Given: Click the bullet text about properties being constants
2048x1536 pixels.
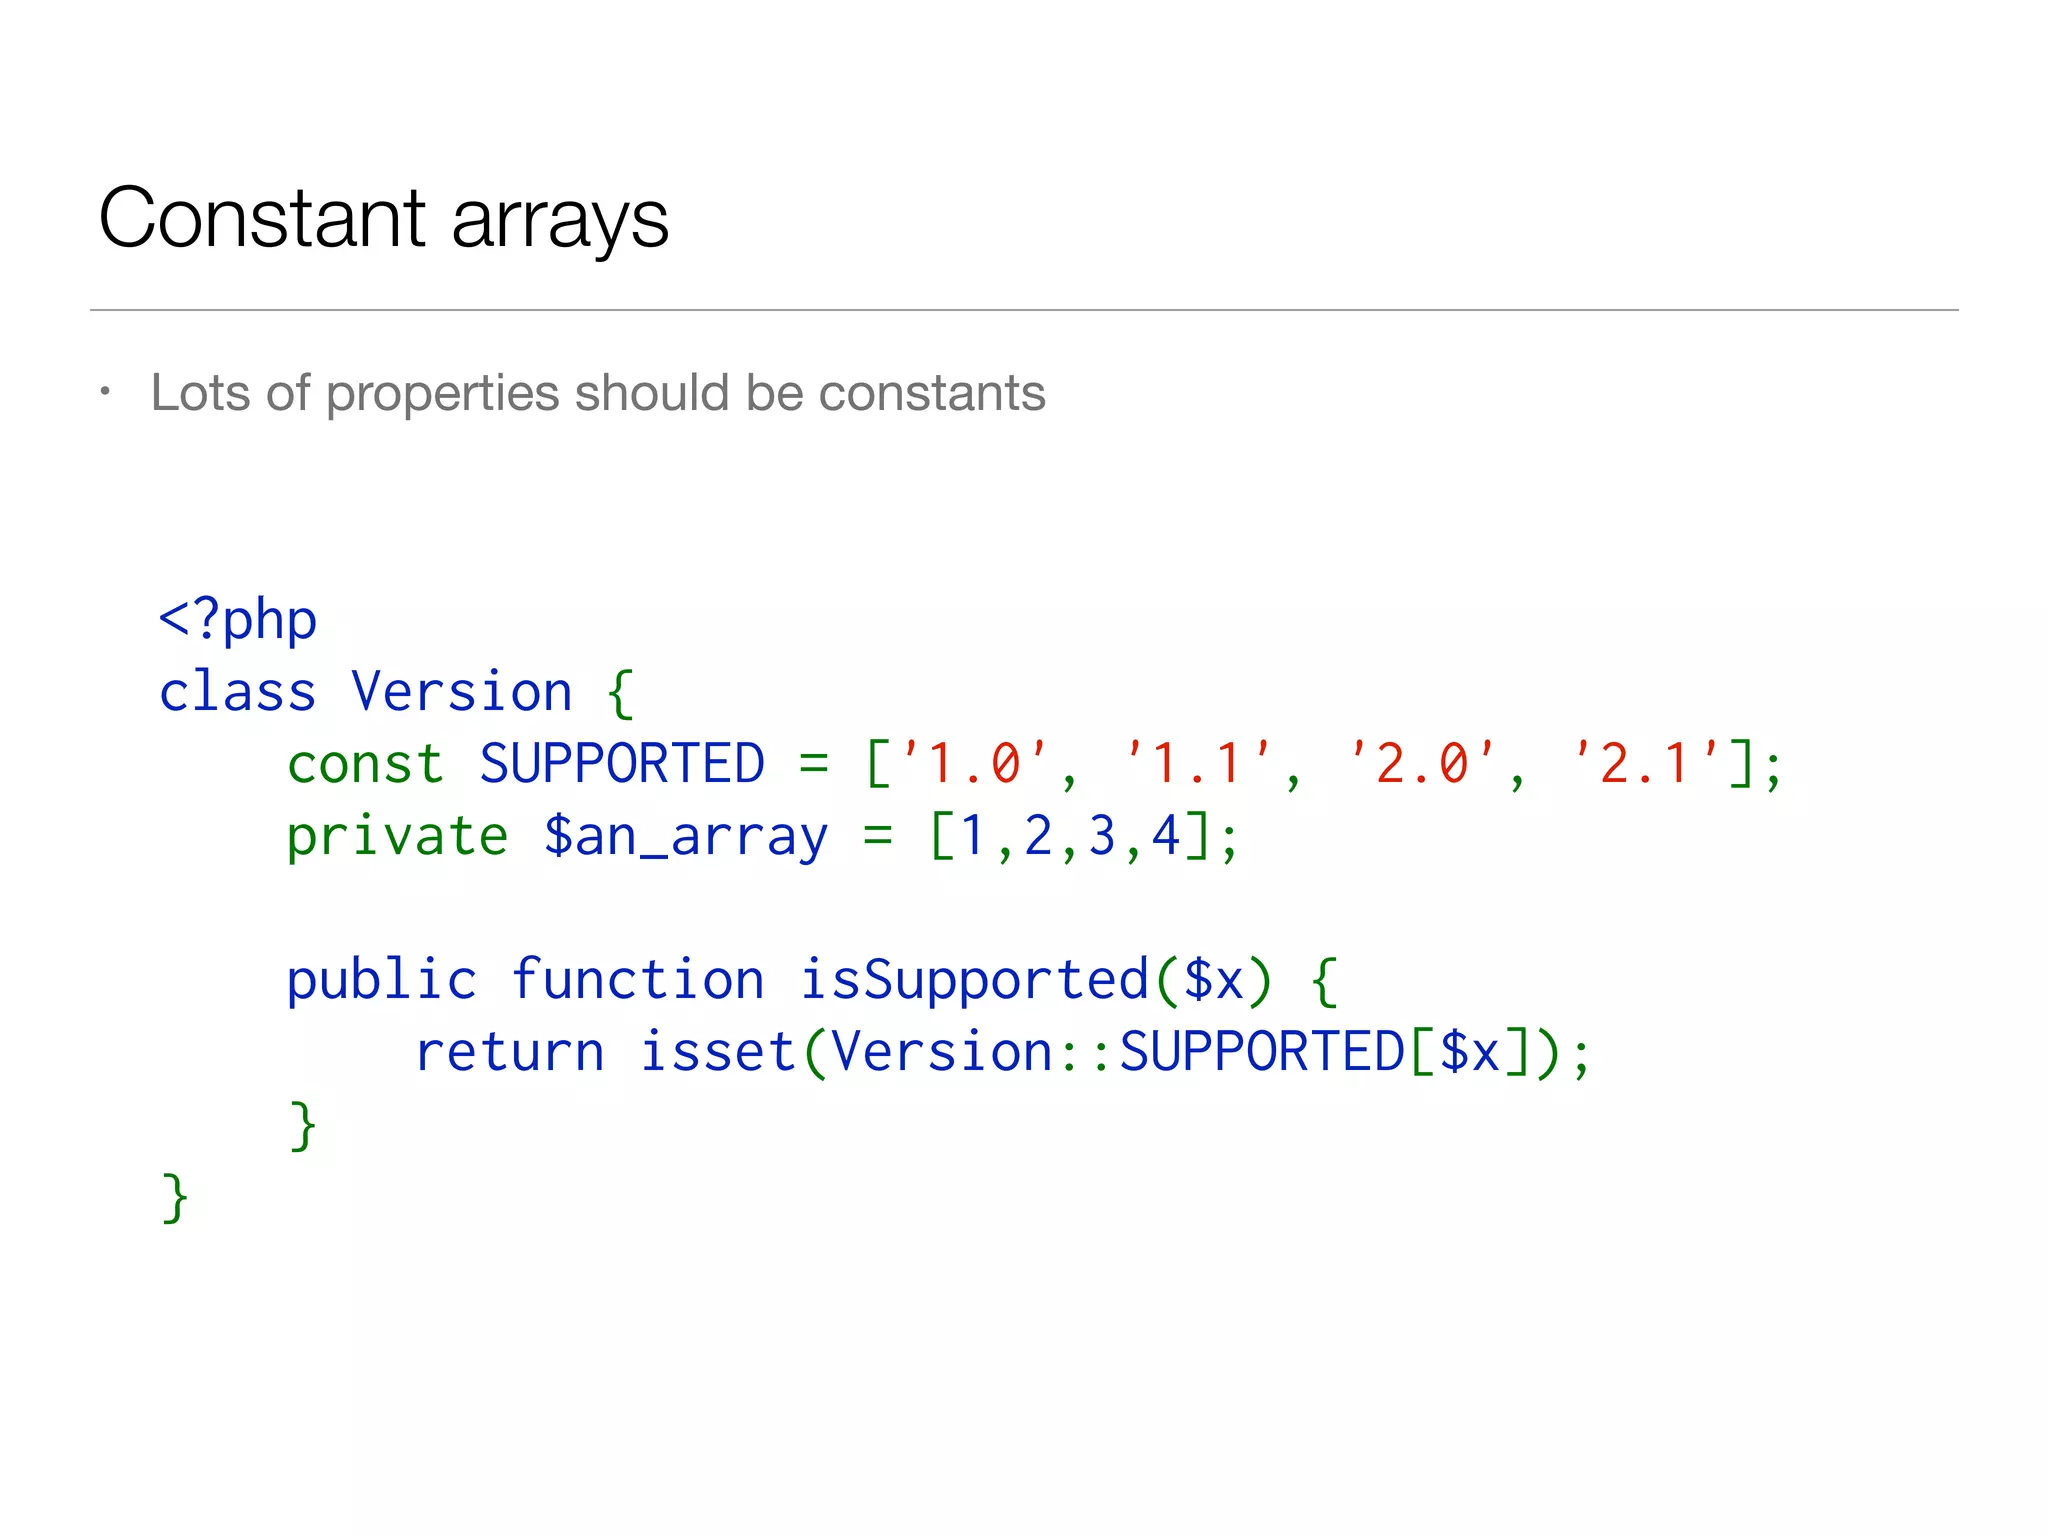Looking at the screenshot, I should (598, 393).
